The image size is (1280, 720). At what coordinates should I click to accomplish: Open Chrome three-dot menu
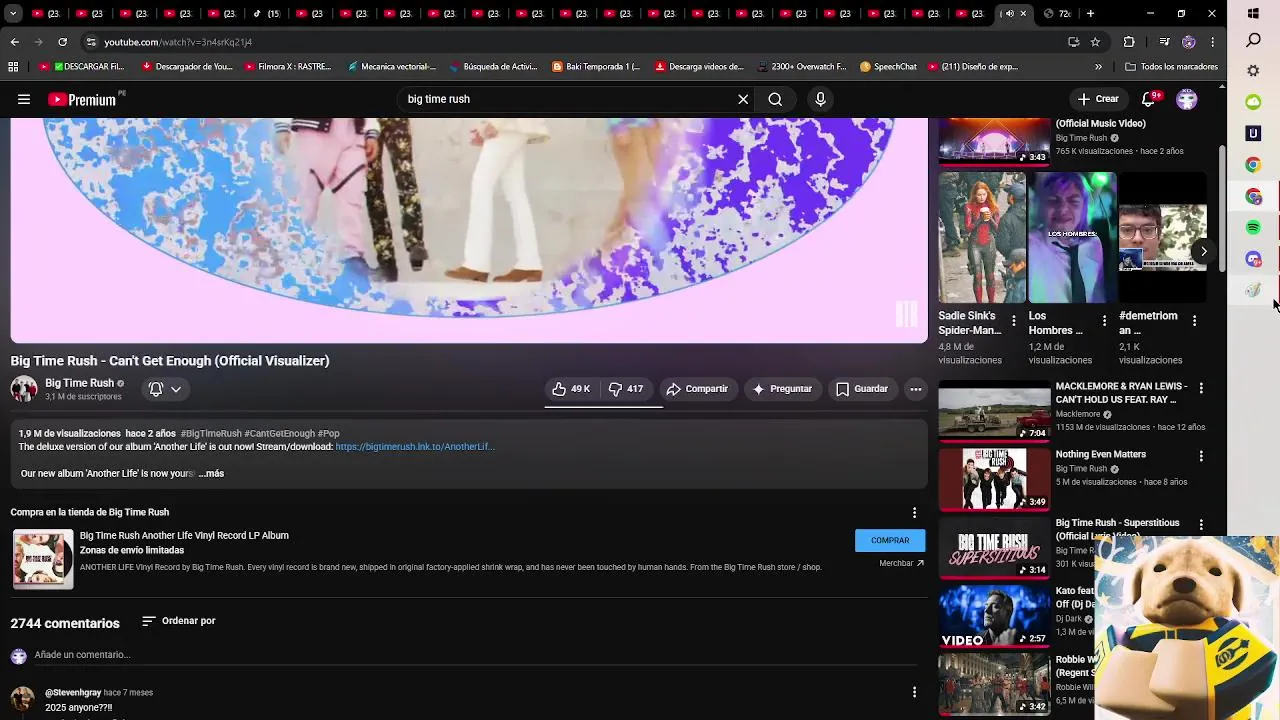[x=1212, y=42]
